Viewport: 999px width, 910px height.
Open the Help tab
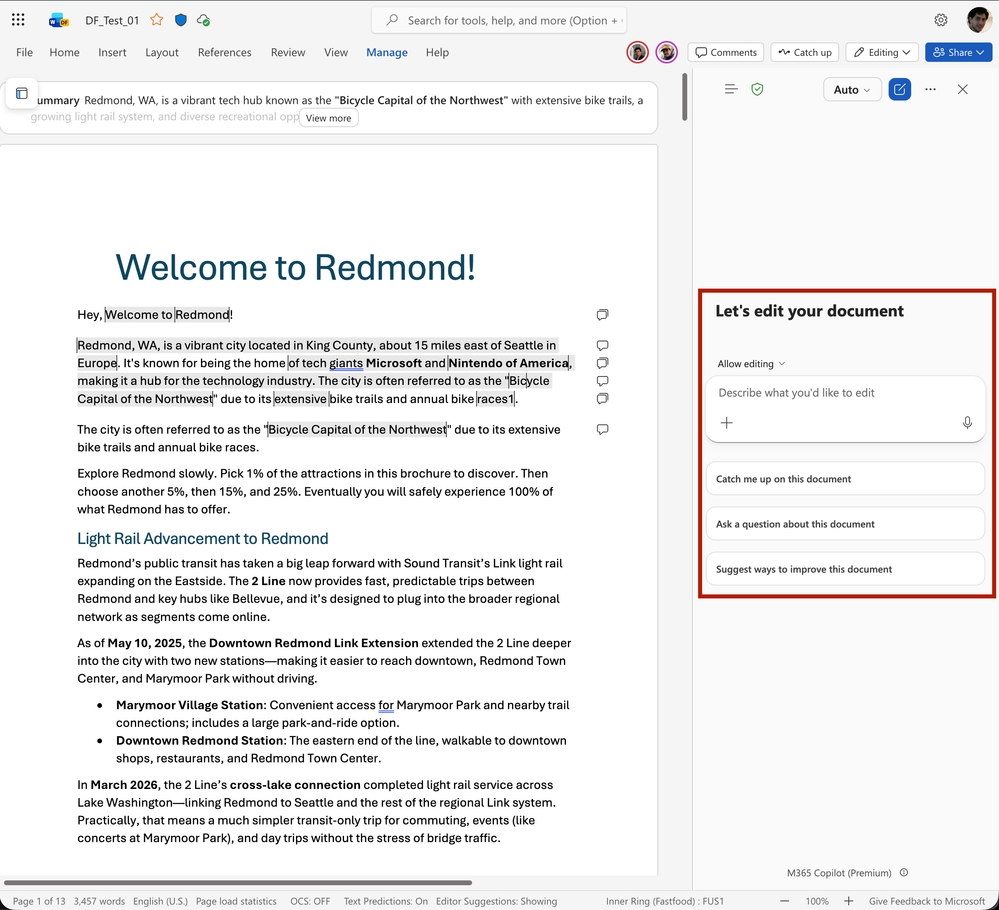pos(437,52)
